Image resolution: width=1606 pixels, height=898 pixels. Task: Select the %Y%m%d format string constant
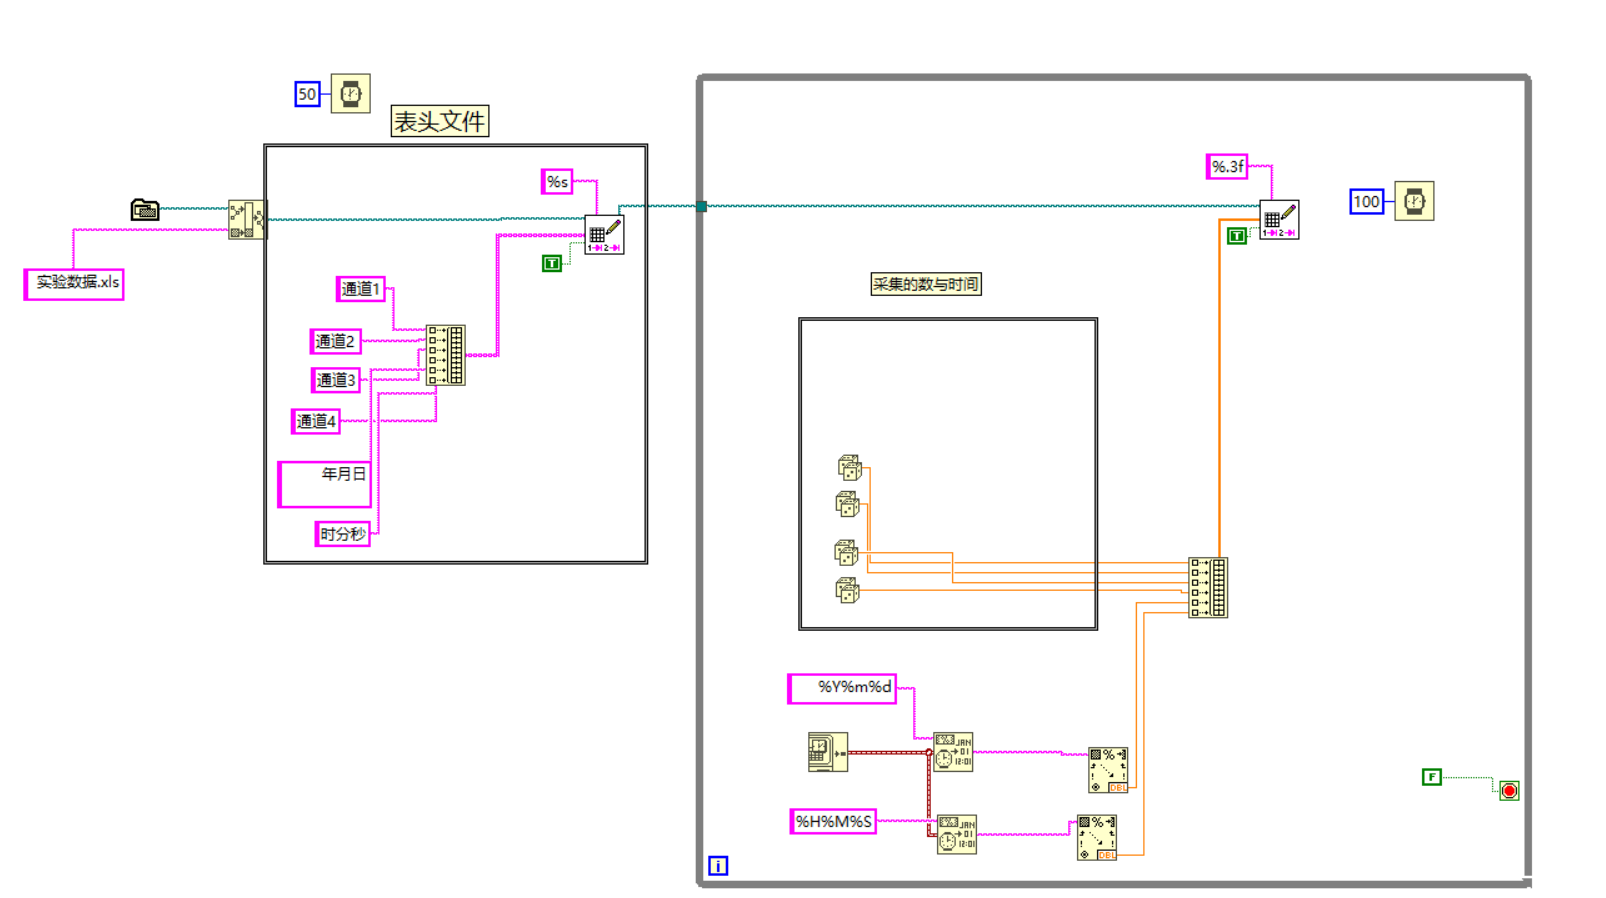(842, 688)
